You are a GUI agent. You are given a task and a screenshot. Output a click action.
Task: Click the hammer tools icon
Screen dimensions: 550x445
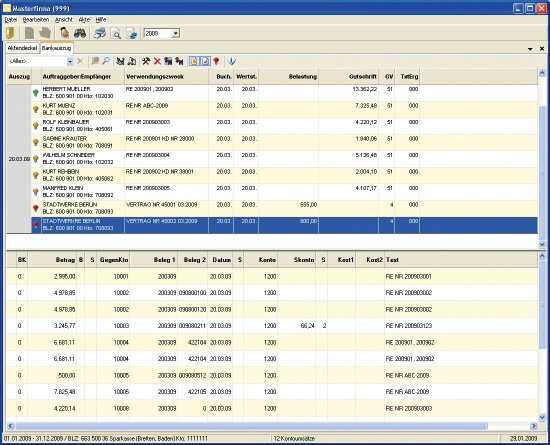click(x=146, y=61)
